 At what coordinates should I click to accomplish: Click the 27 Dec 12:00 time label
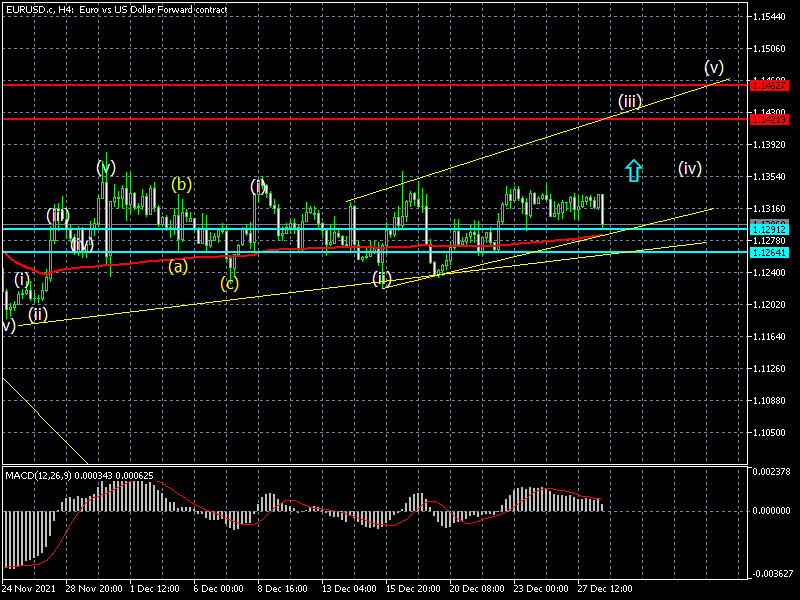pos(605,588)
